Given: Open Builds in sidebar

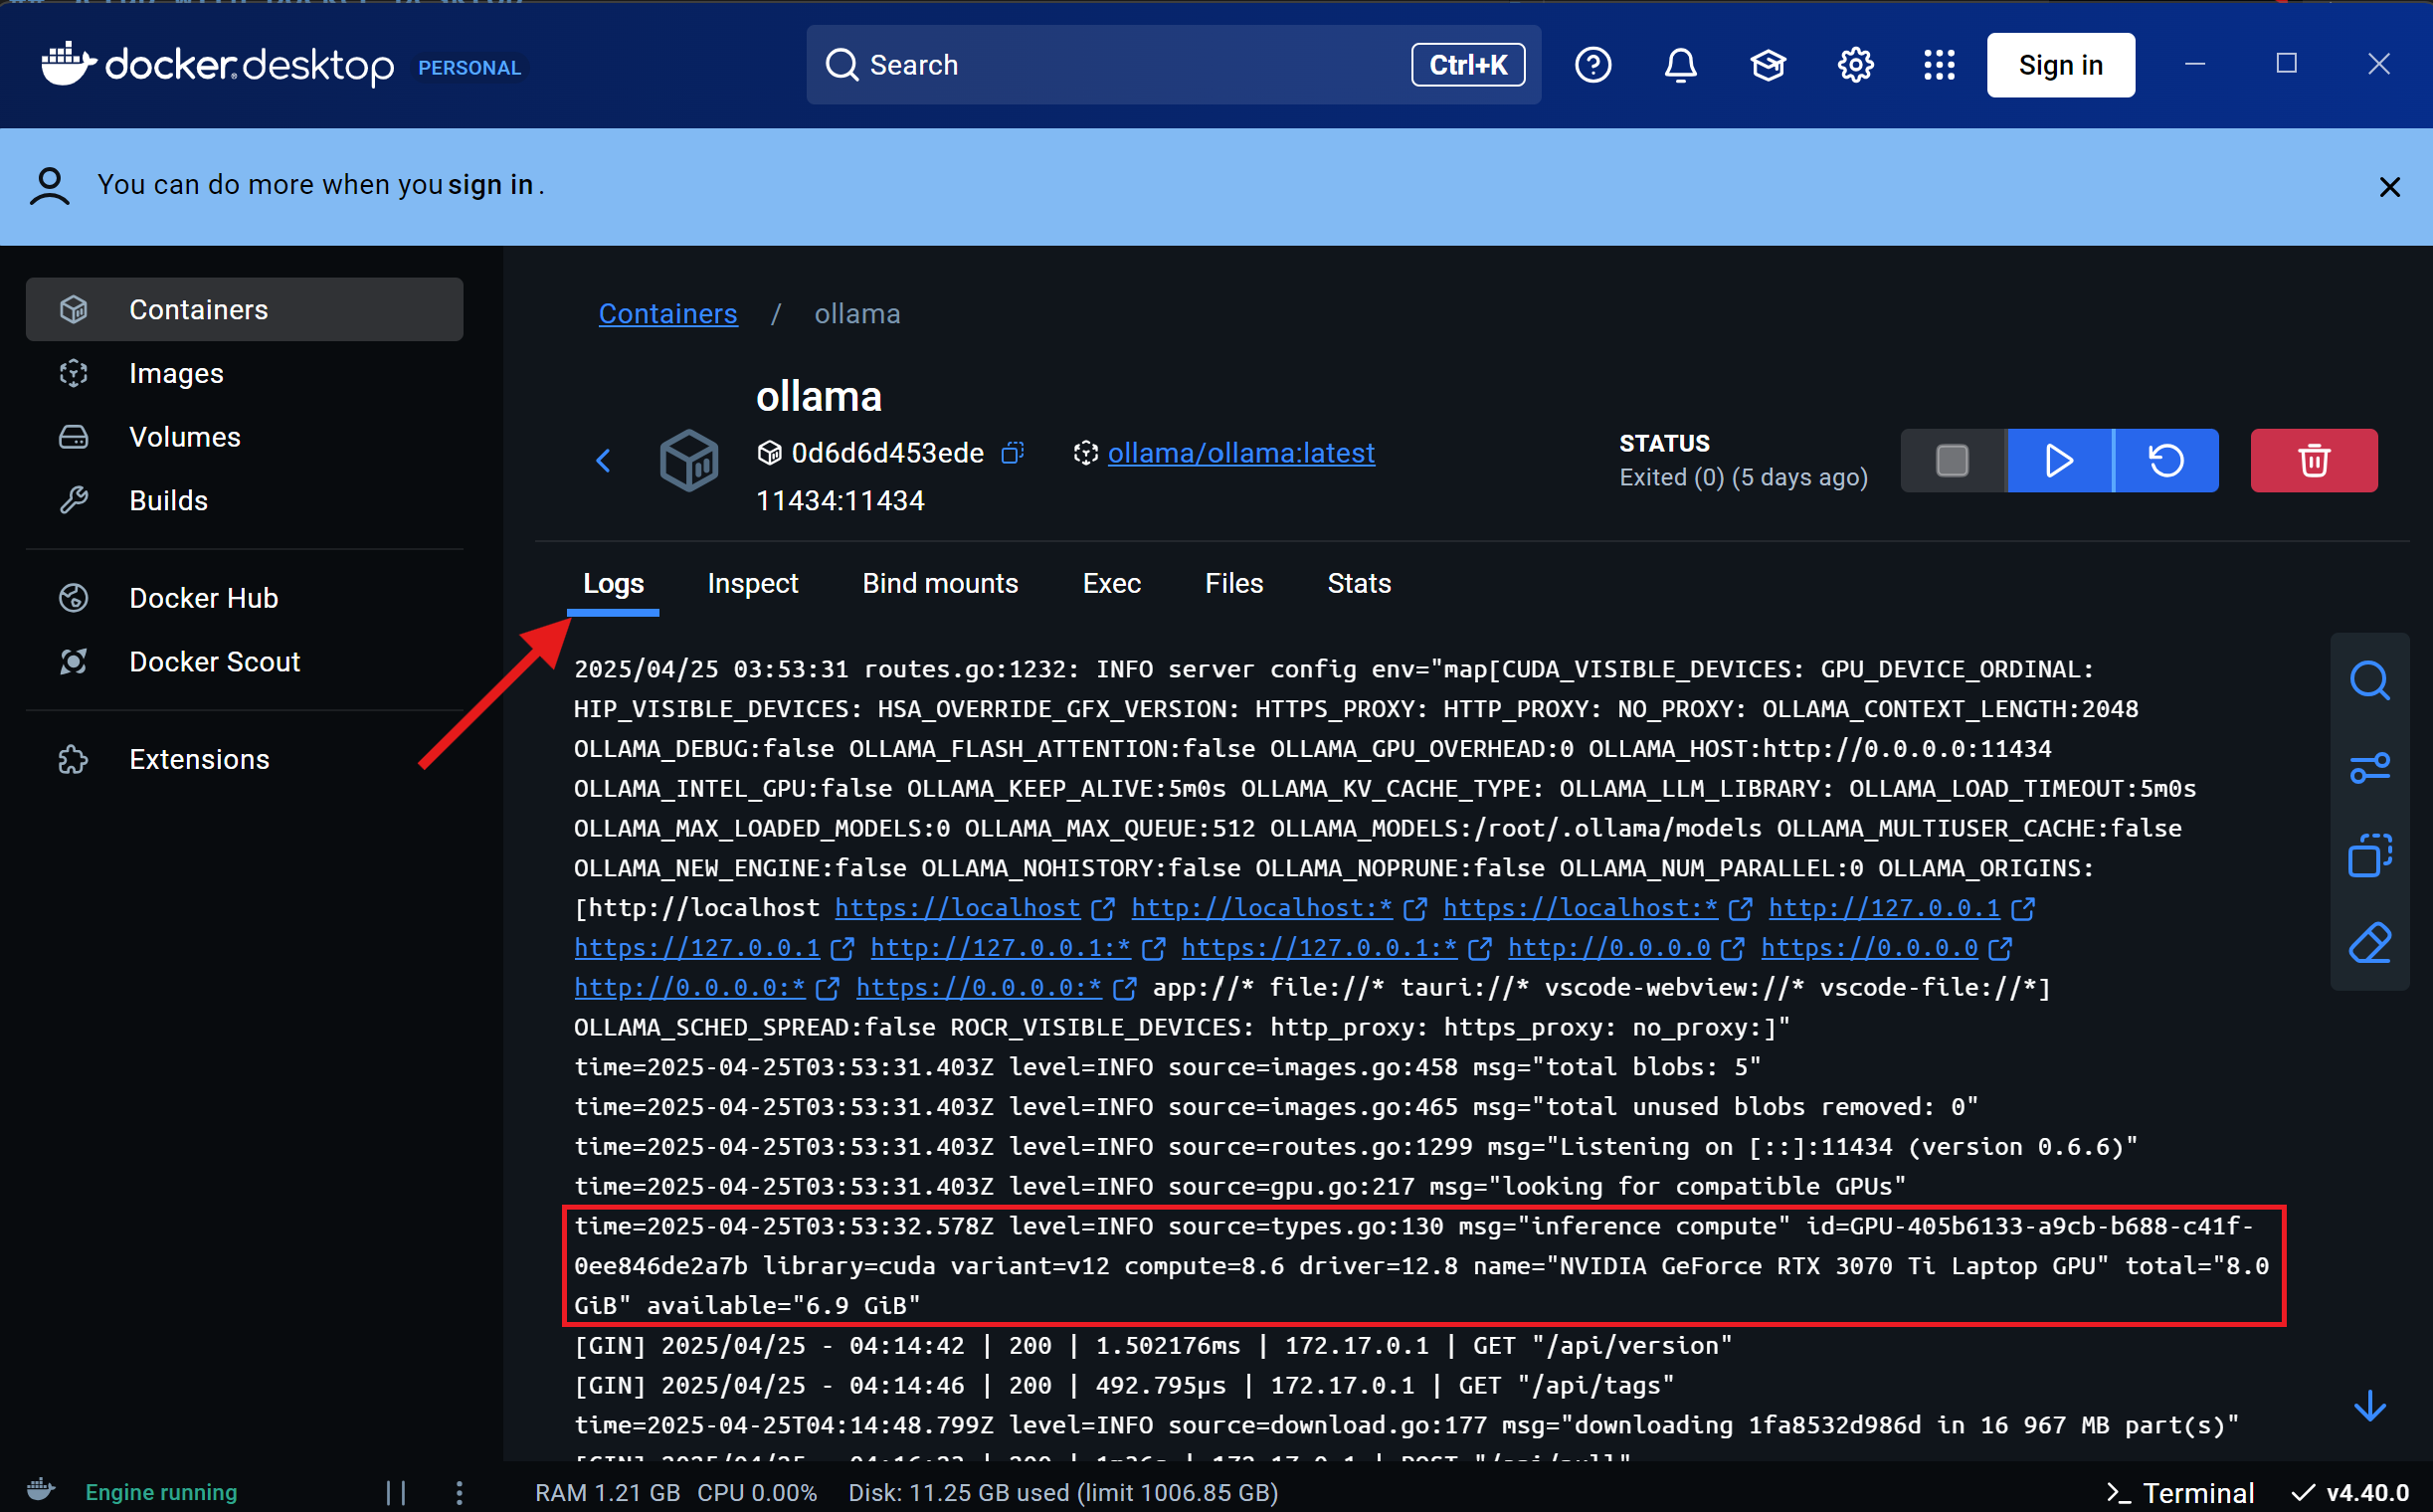Looking at the screenshot, I should tap(244, 500).
